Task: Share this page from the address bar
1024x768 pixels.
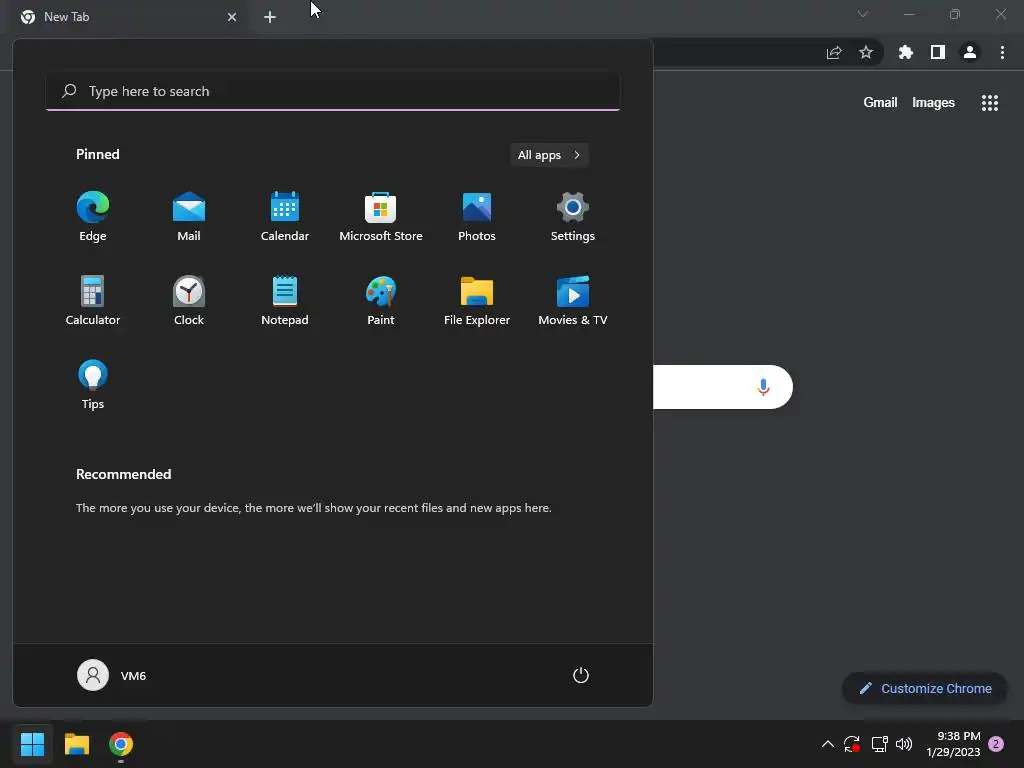Action: (834, 52)
